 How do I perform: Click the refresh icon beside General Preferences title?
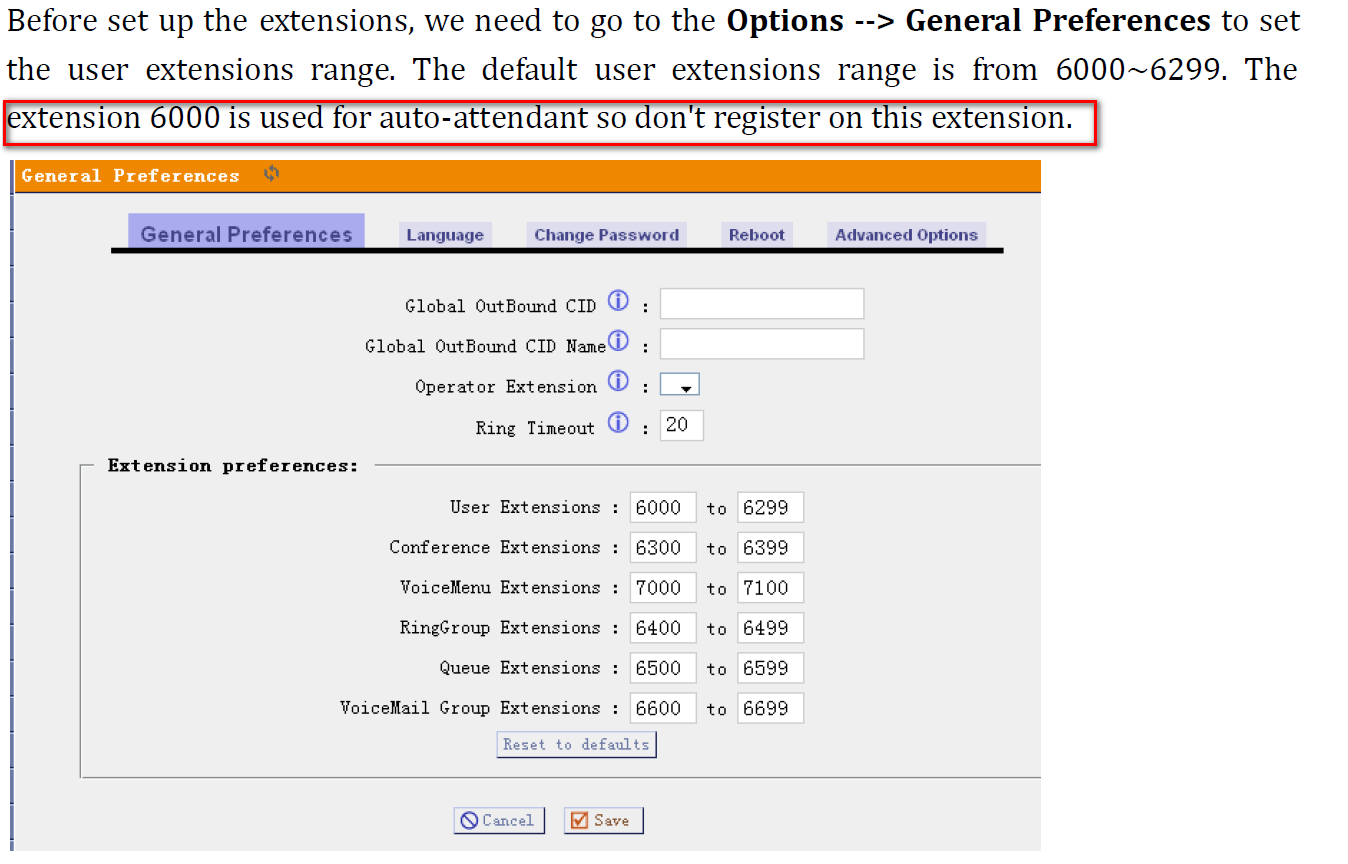coord(271,174)
